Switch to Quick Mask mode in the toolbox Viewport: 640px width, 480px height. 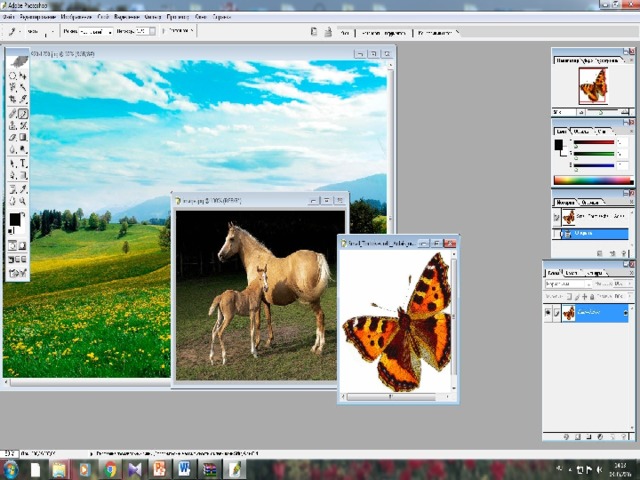coord(24,245)
